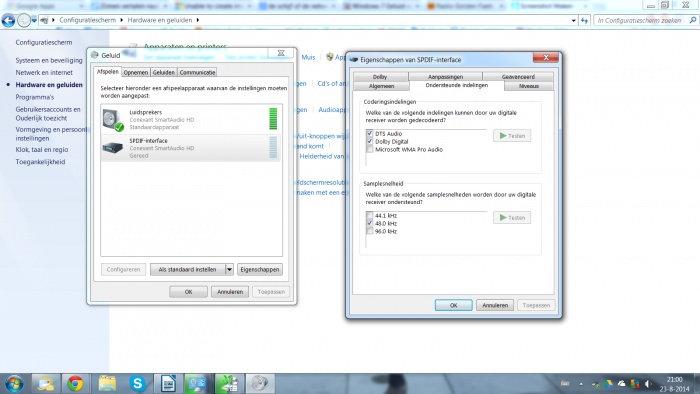Screen dimensions: 700x394
Task: Click Testen for sample rates
Action: click(x=512, y=218)
